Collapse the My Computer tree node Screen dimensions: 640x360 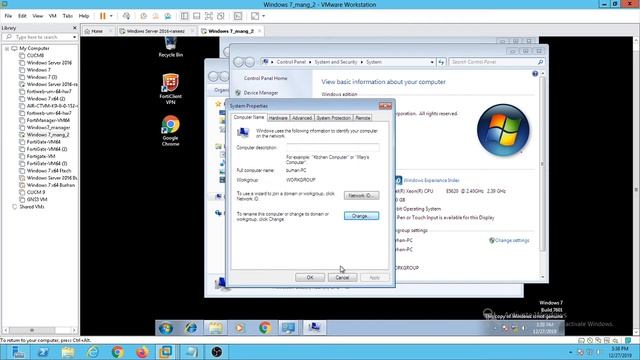pyautogui.click(x=7, y=48)
